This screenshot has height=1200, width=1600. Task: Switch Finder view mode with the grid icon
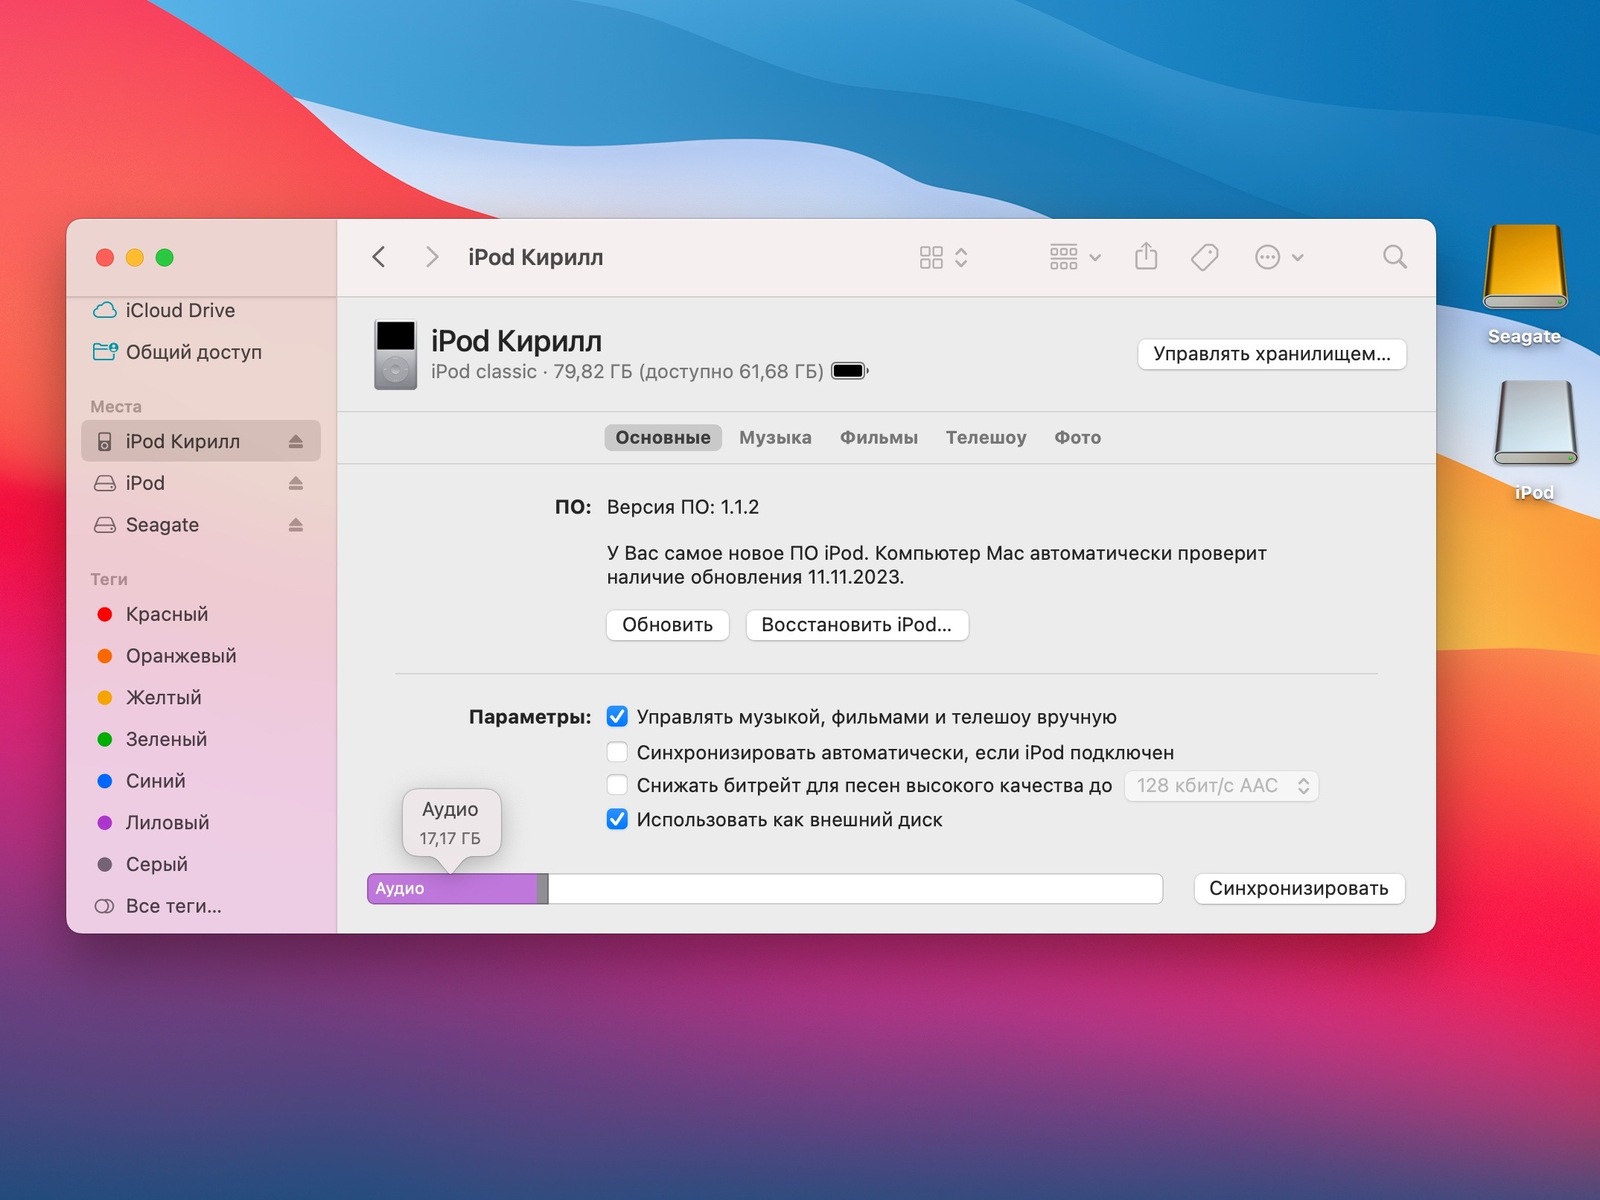pos(943,258)
